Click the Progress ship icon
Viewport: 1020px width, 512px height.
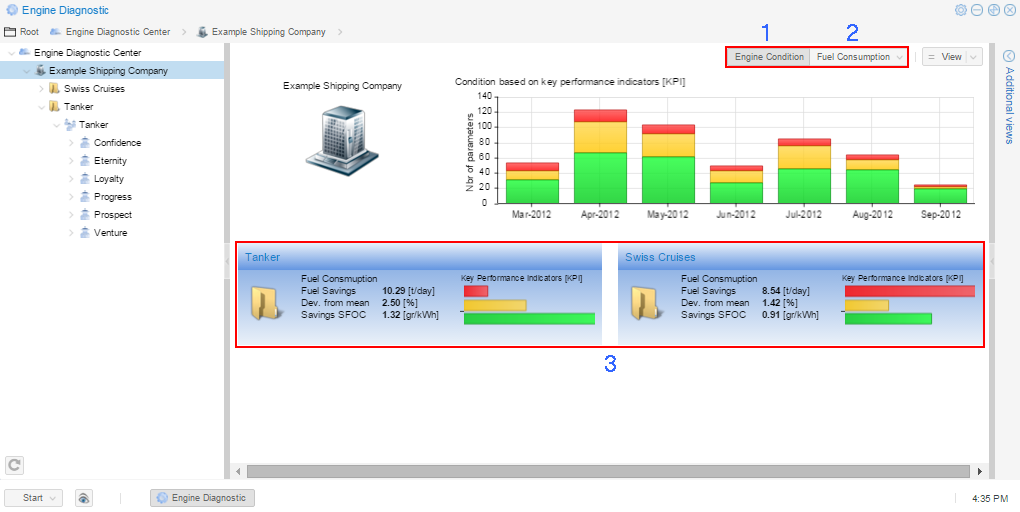(x=85, y=196)
